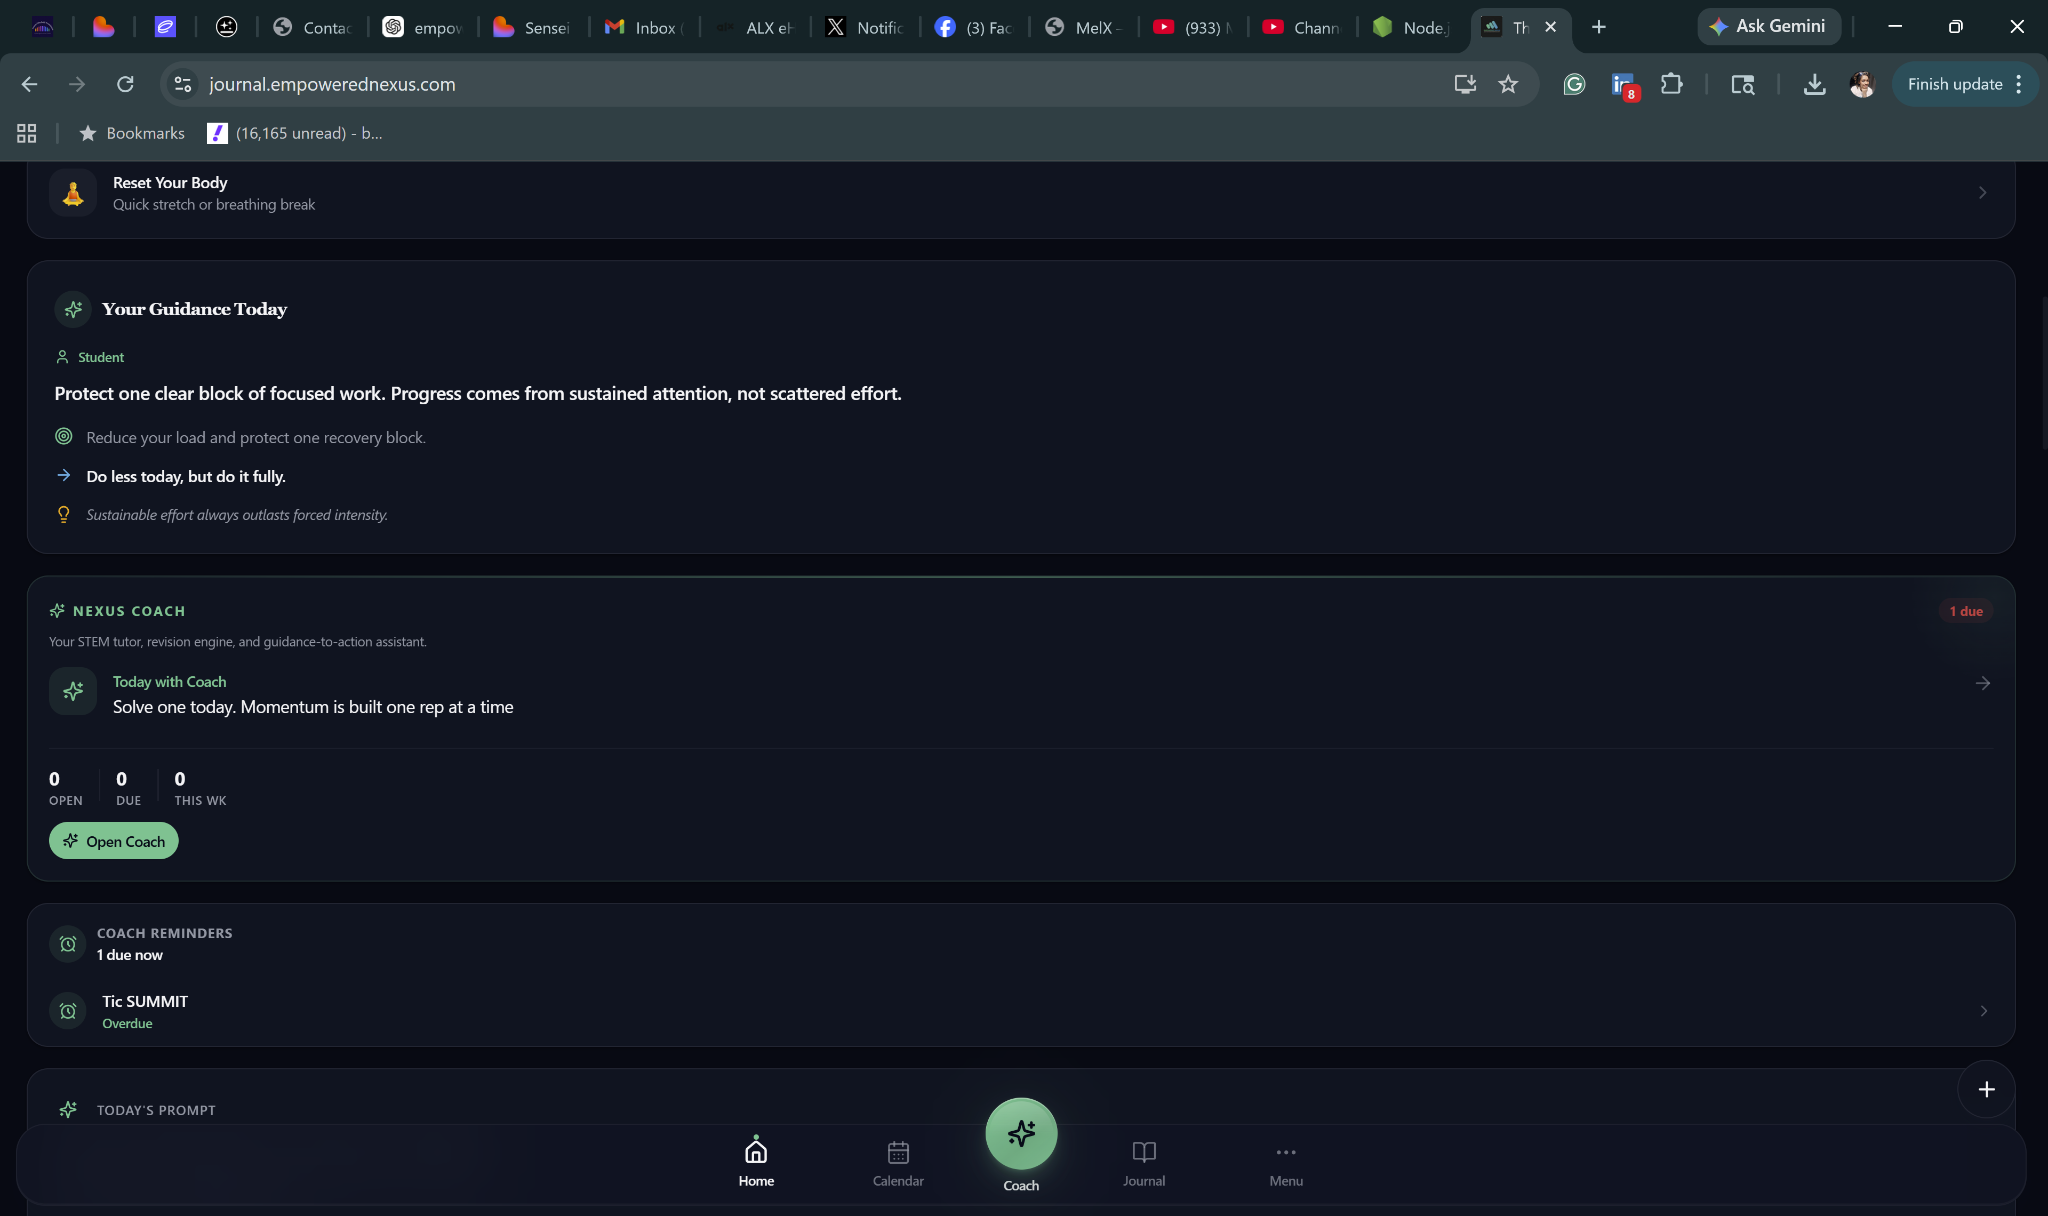Open the Downloads icon
The image size is (2048, 1216).
click(x=1814, y=84)
